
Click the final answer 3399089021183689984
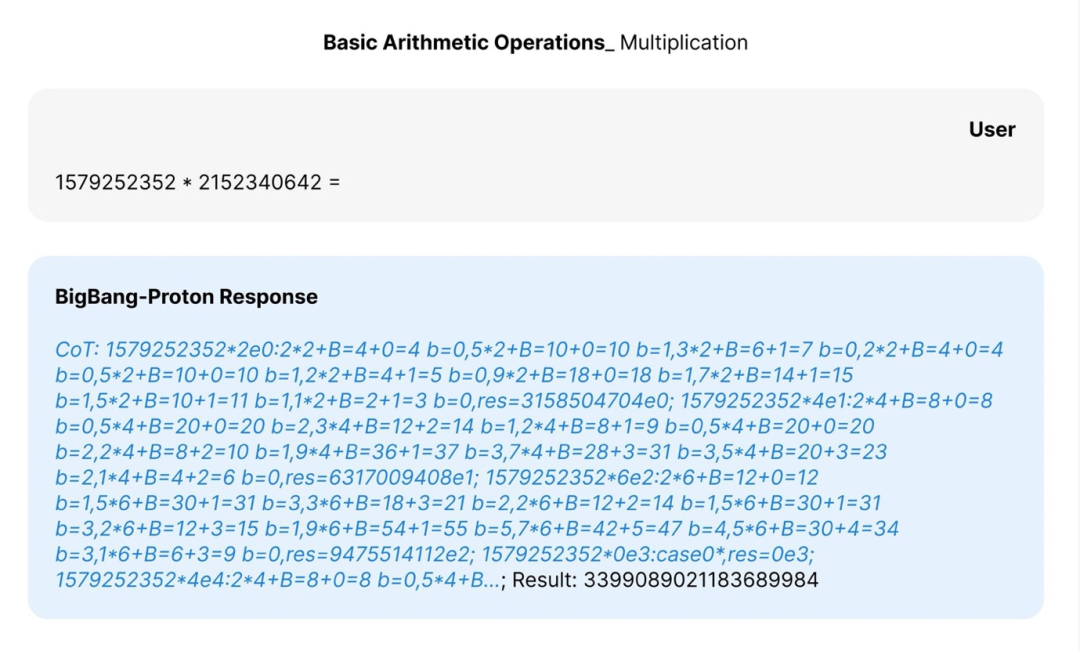[x=701, y=580]
